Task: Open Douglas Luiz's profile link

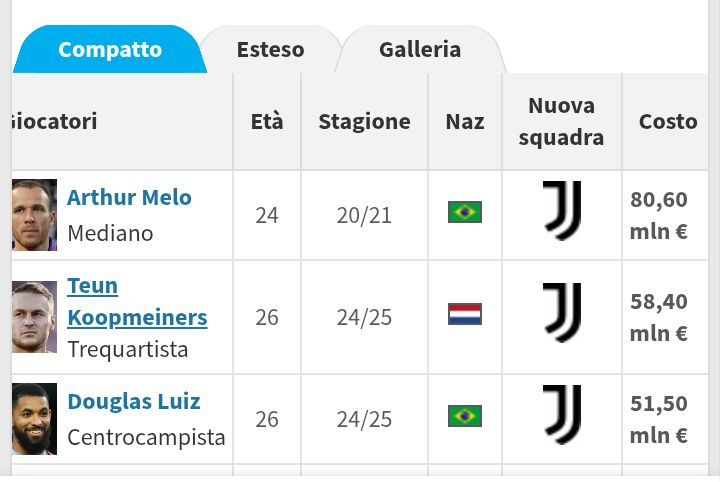Action: tap(134, 402)
